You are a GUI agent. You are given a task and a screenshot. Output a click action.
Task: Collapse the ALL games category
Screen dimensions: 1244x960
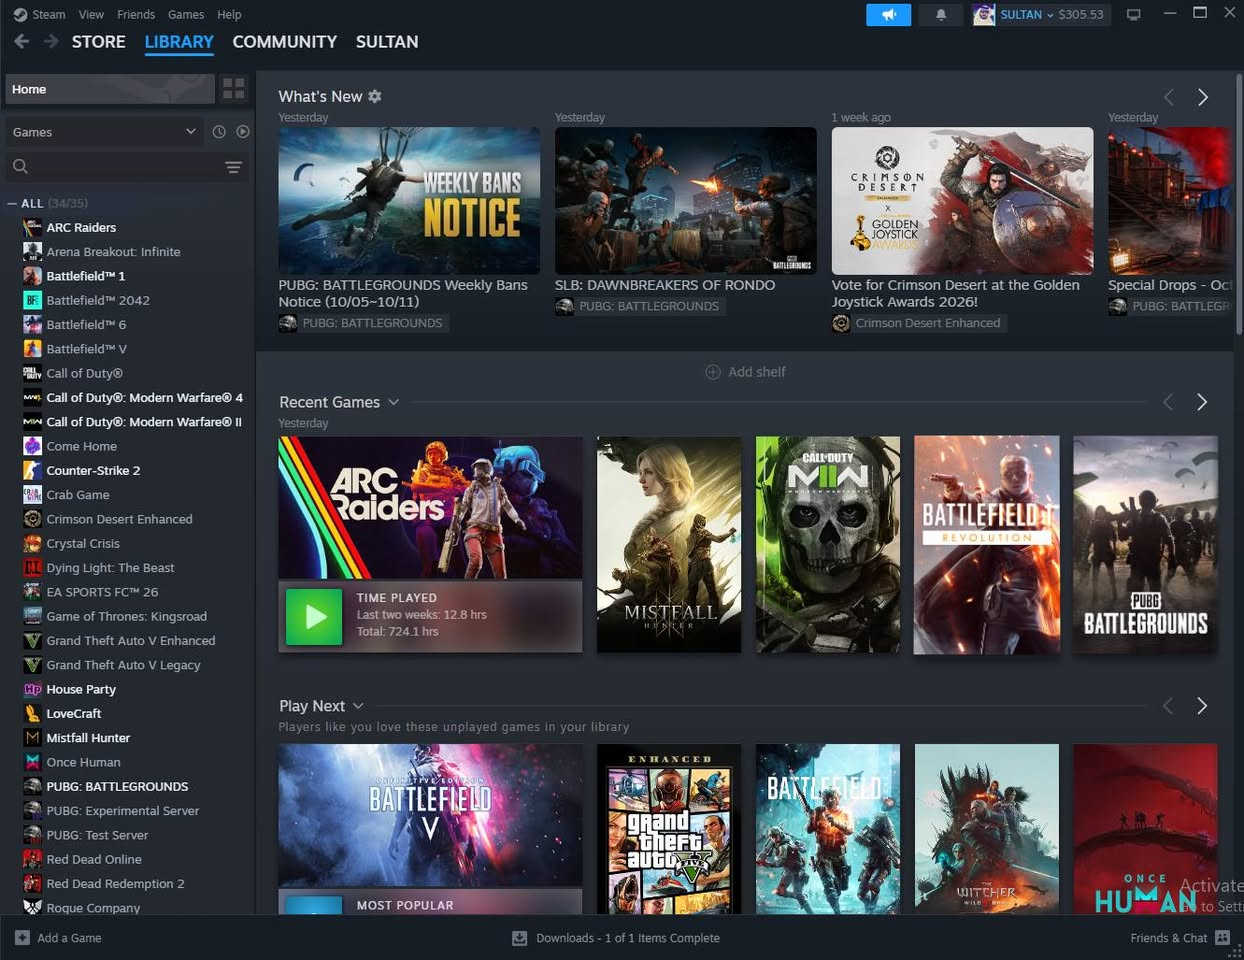[x=12, y=203]
